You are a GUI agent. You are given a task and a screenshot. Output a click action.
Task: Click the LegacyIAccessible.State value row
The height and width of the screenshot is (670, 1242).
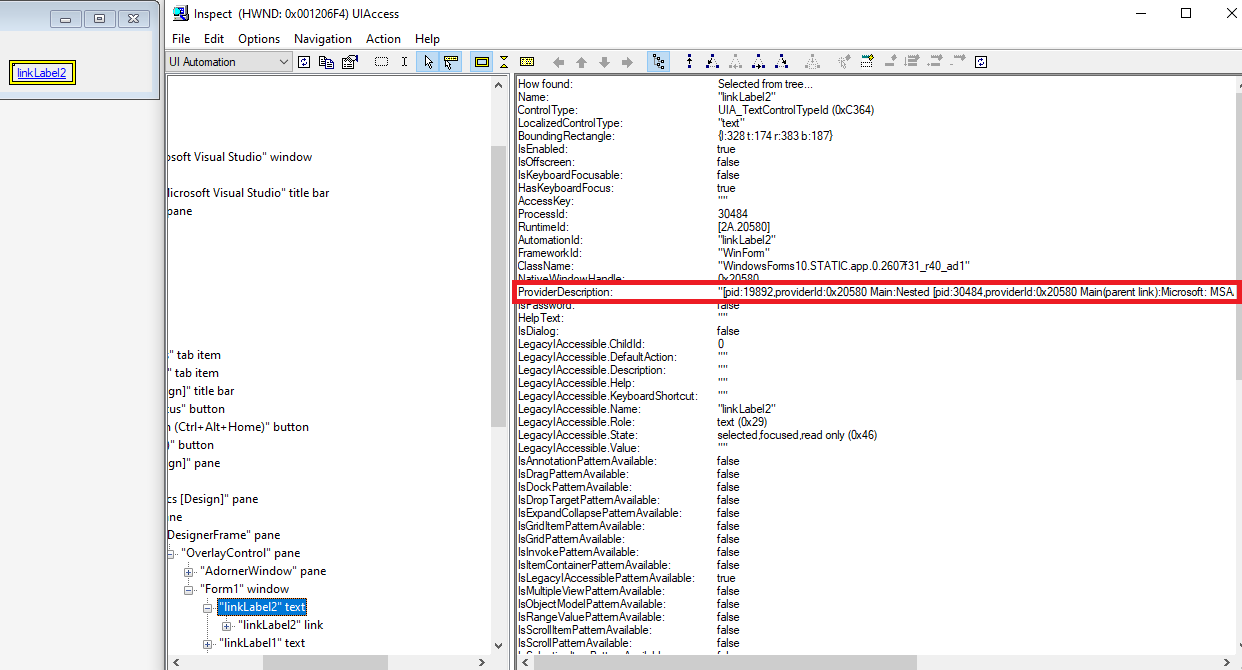[796, 435]
